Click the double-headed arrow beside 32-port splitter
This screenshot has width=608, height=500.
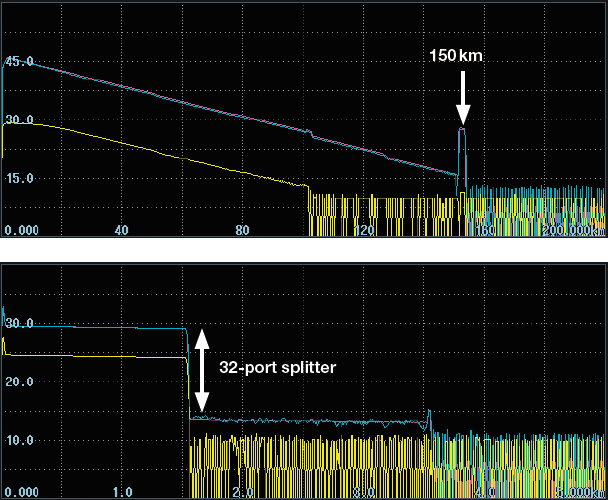[x=201, y=370]
